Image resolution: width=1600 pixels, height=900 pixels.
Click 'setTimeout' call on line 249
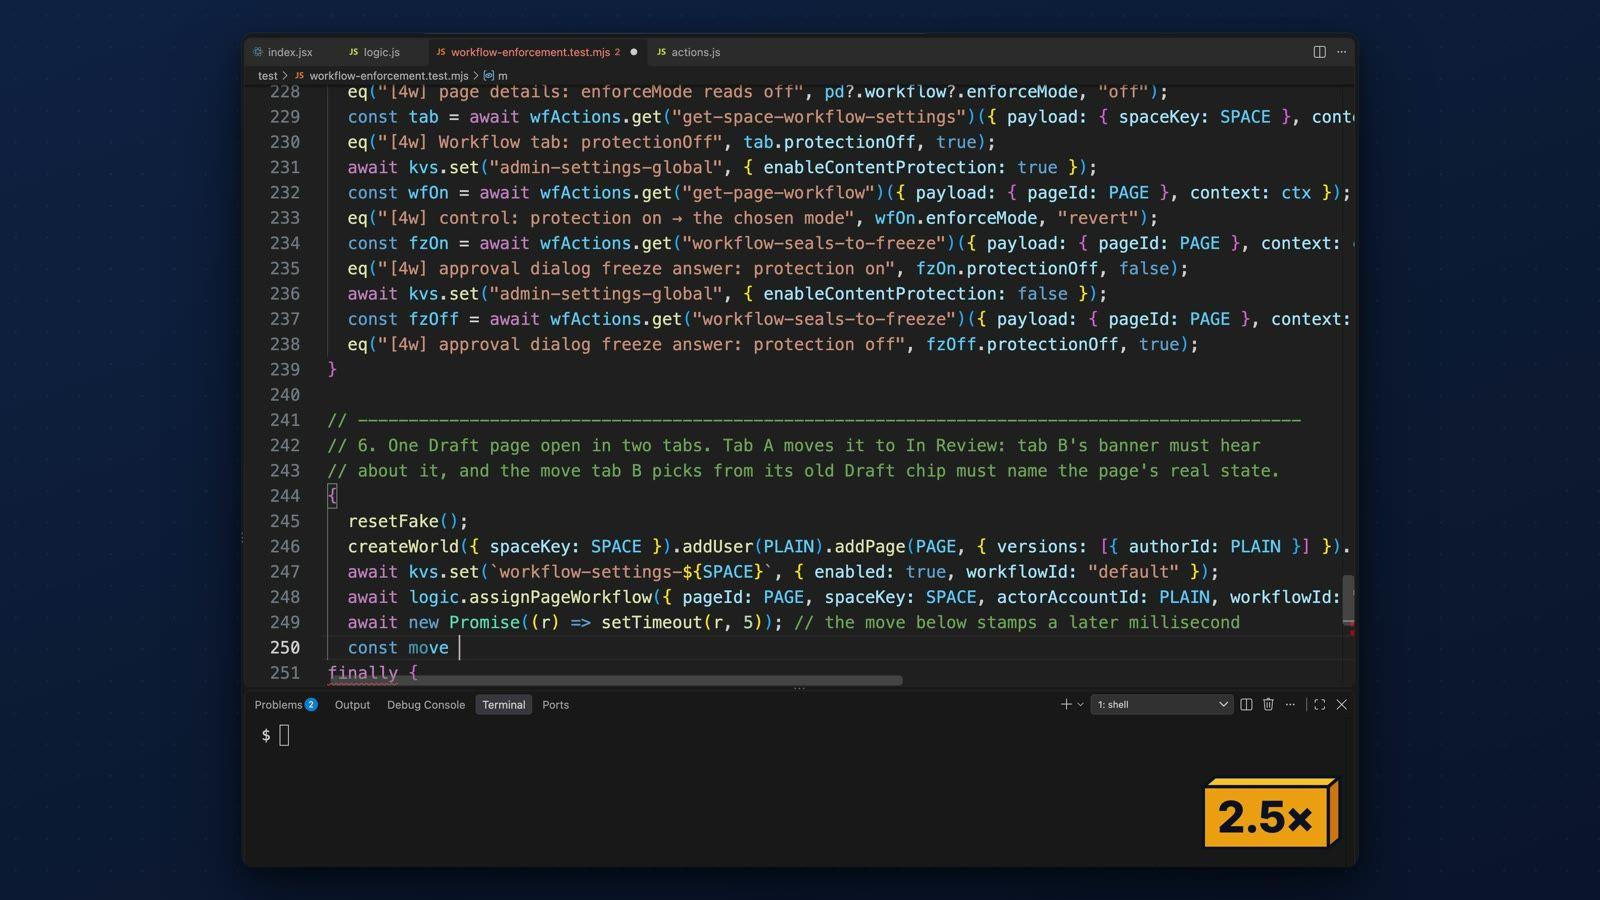pos(651,623)
